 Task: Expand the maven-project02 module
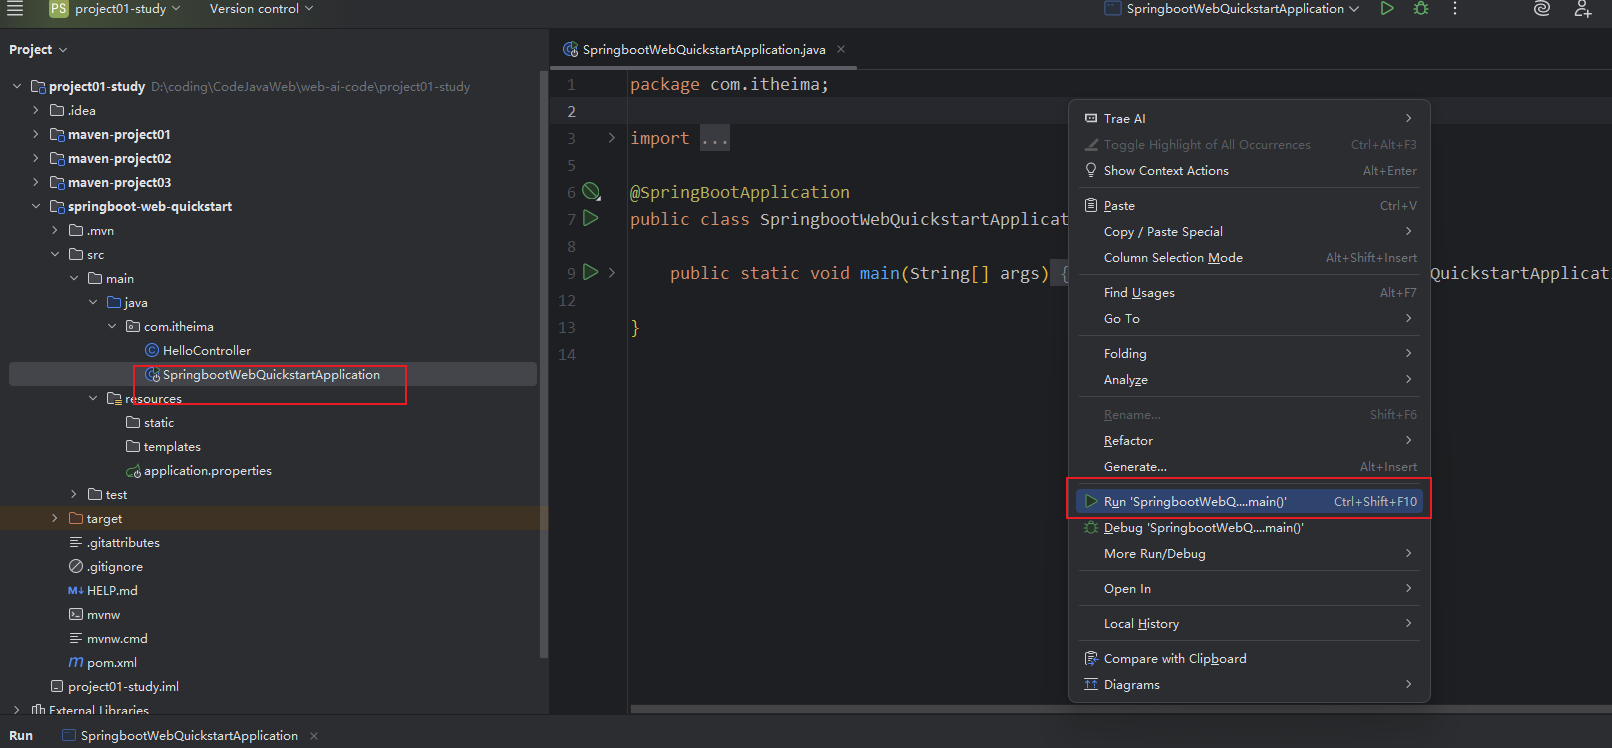click(36, 159)
